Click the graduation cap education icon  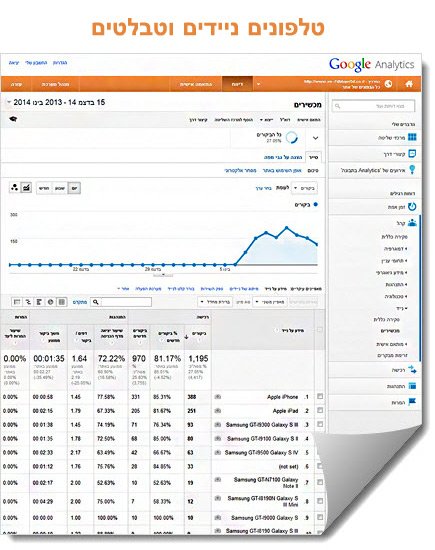(13, 119)
